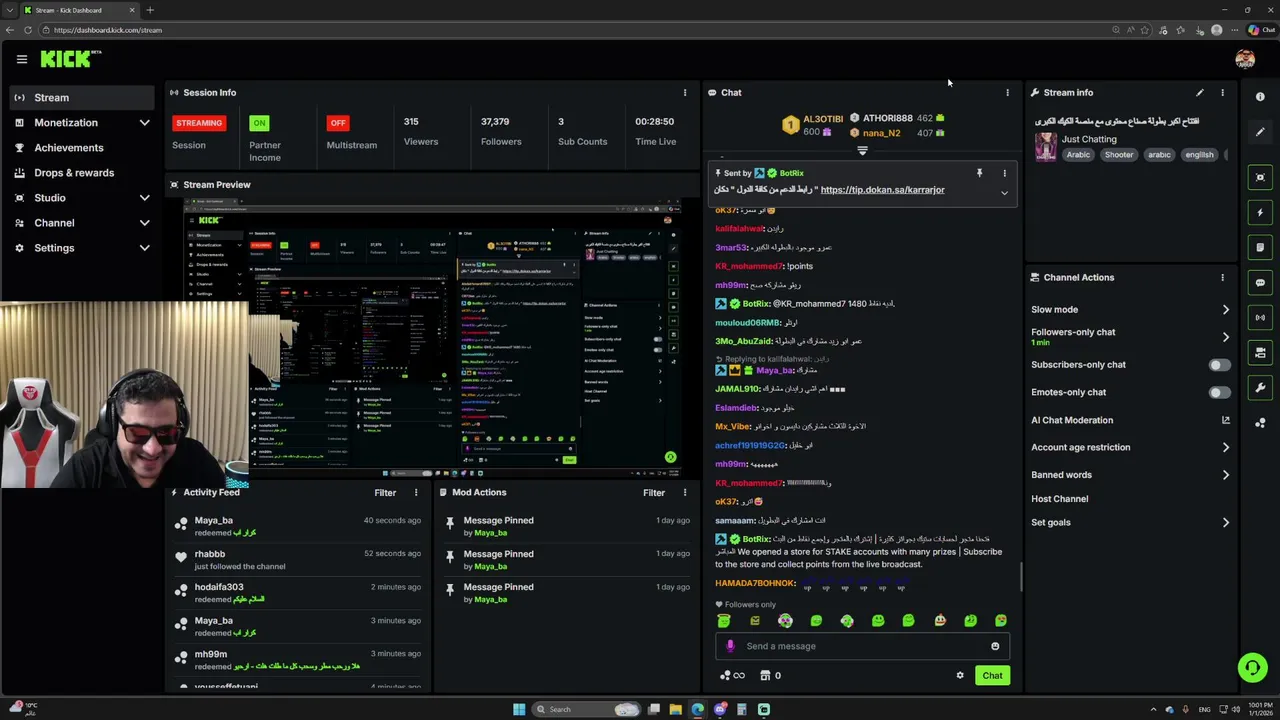This screenshot has height=720, width=1280.
Task: Open Channel Actions three-dot menu
Action: (1222, 278)
